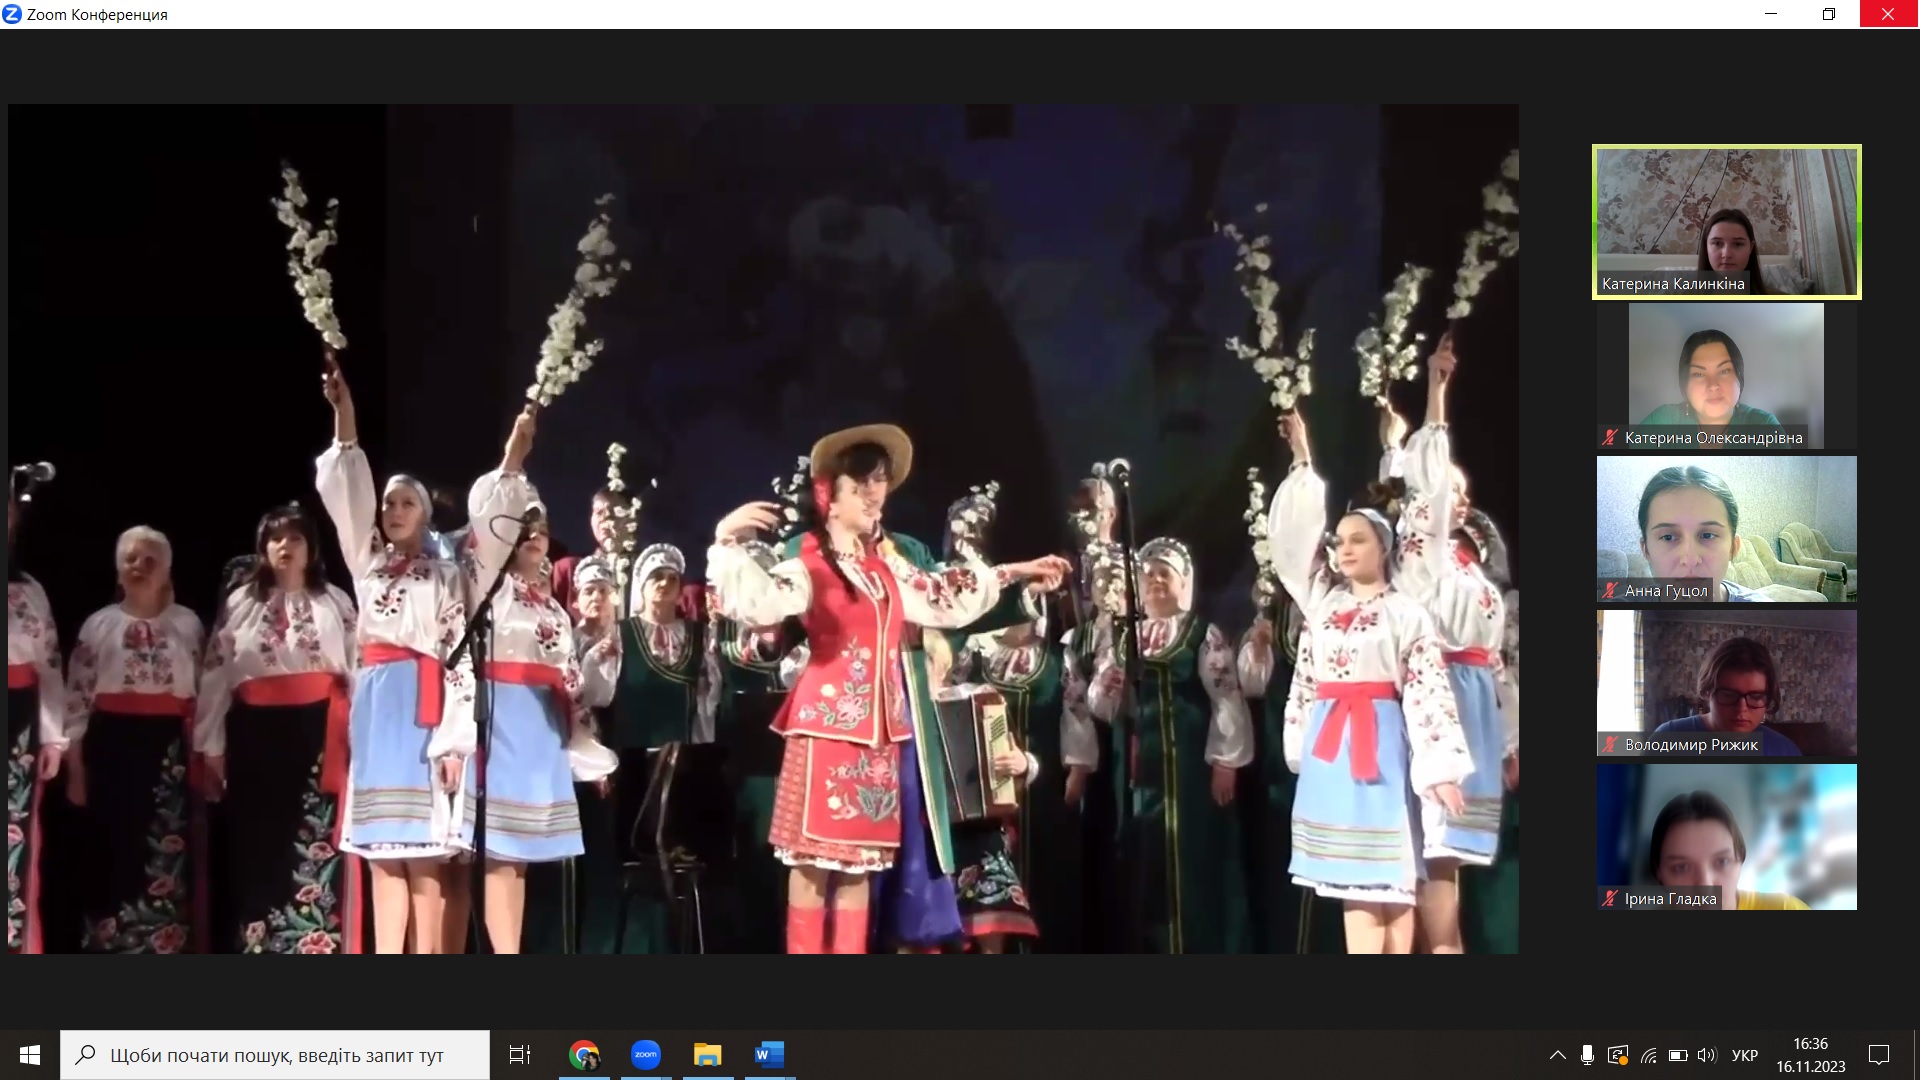The width and height of the screenshot is (1920, 1080).
Task: Switch the УКР keyboard language indicator
Action: (1744, 1055)
